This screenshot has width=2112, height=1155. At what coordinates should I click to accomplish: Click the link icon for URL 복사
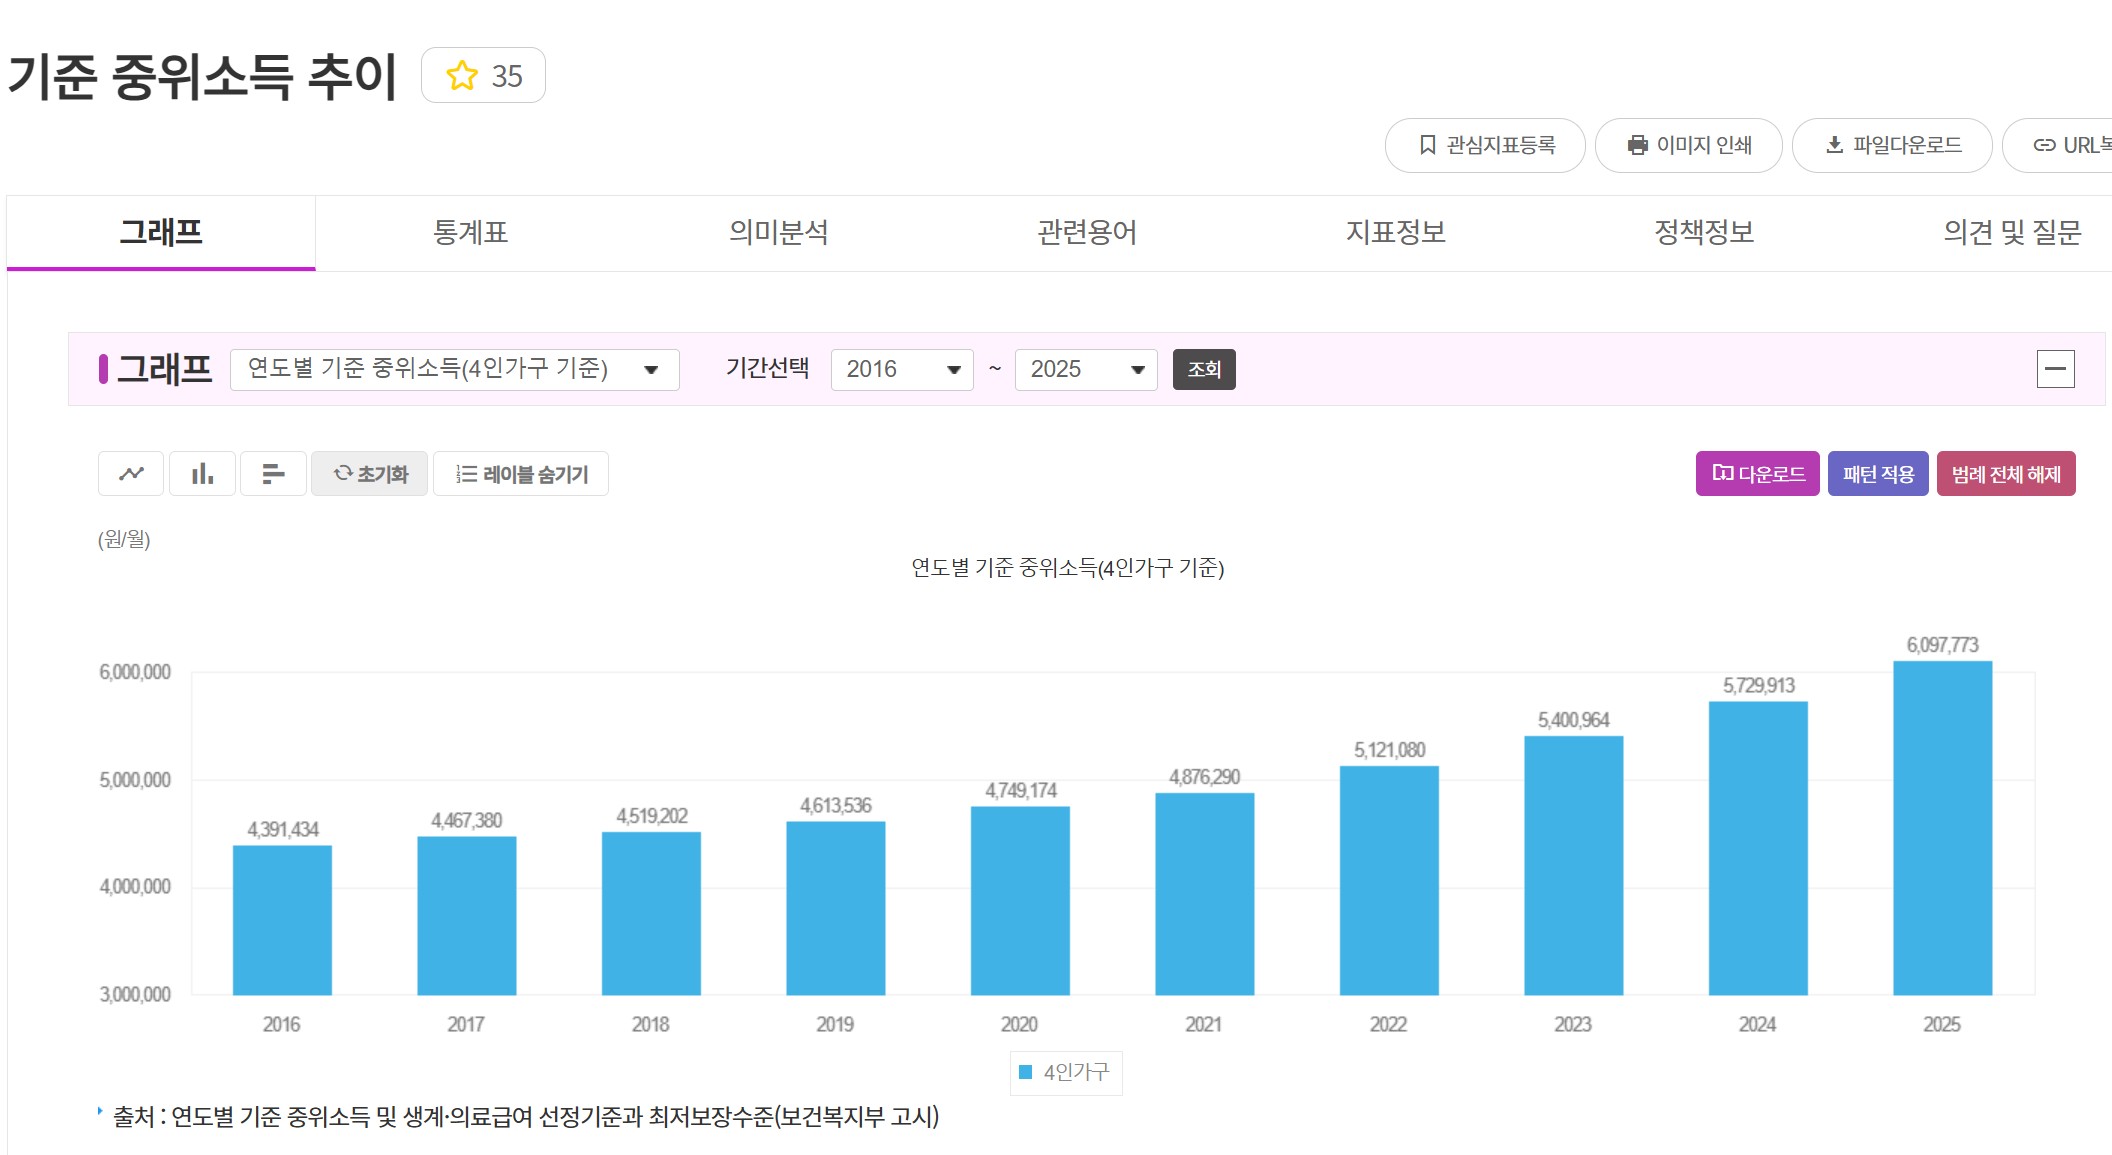point(2039,145)
